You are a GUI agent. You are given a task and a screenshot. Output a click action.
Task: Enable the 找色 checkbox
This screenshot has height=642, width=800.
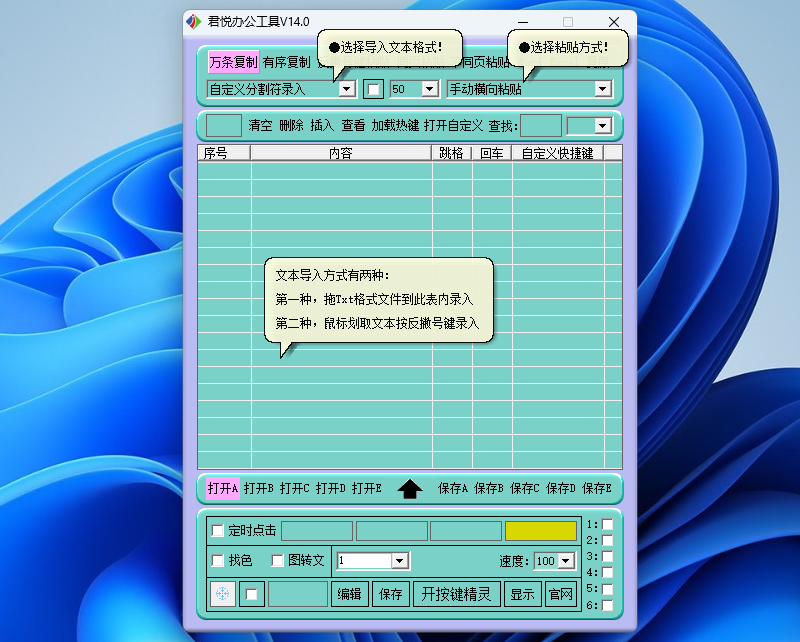tap(218, 560)
